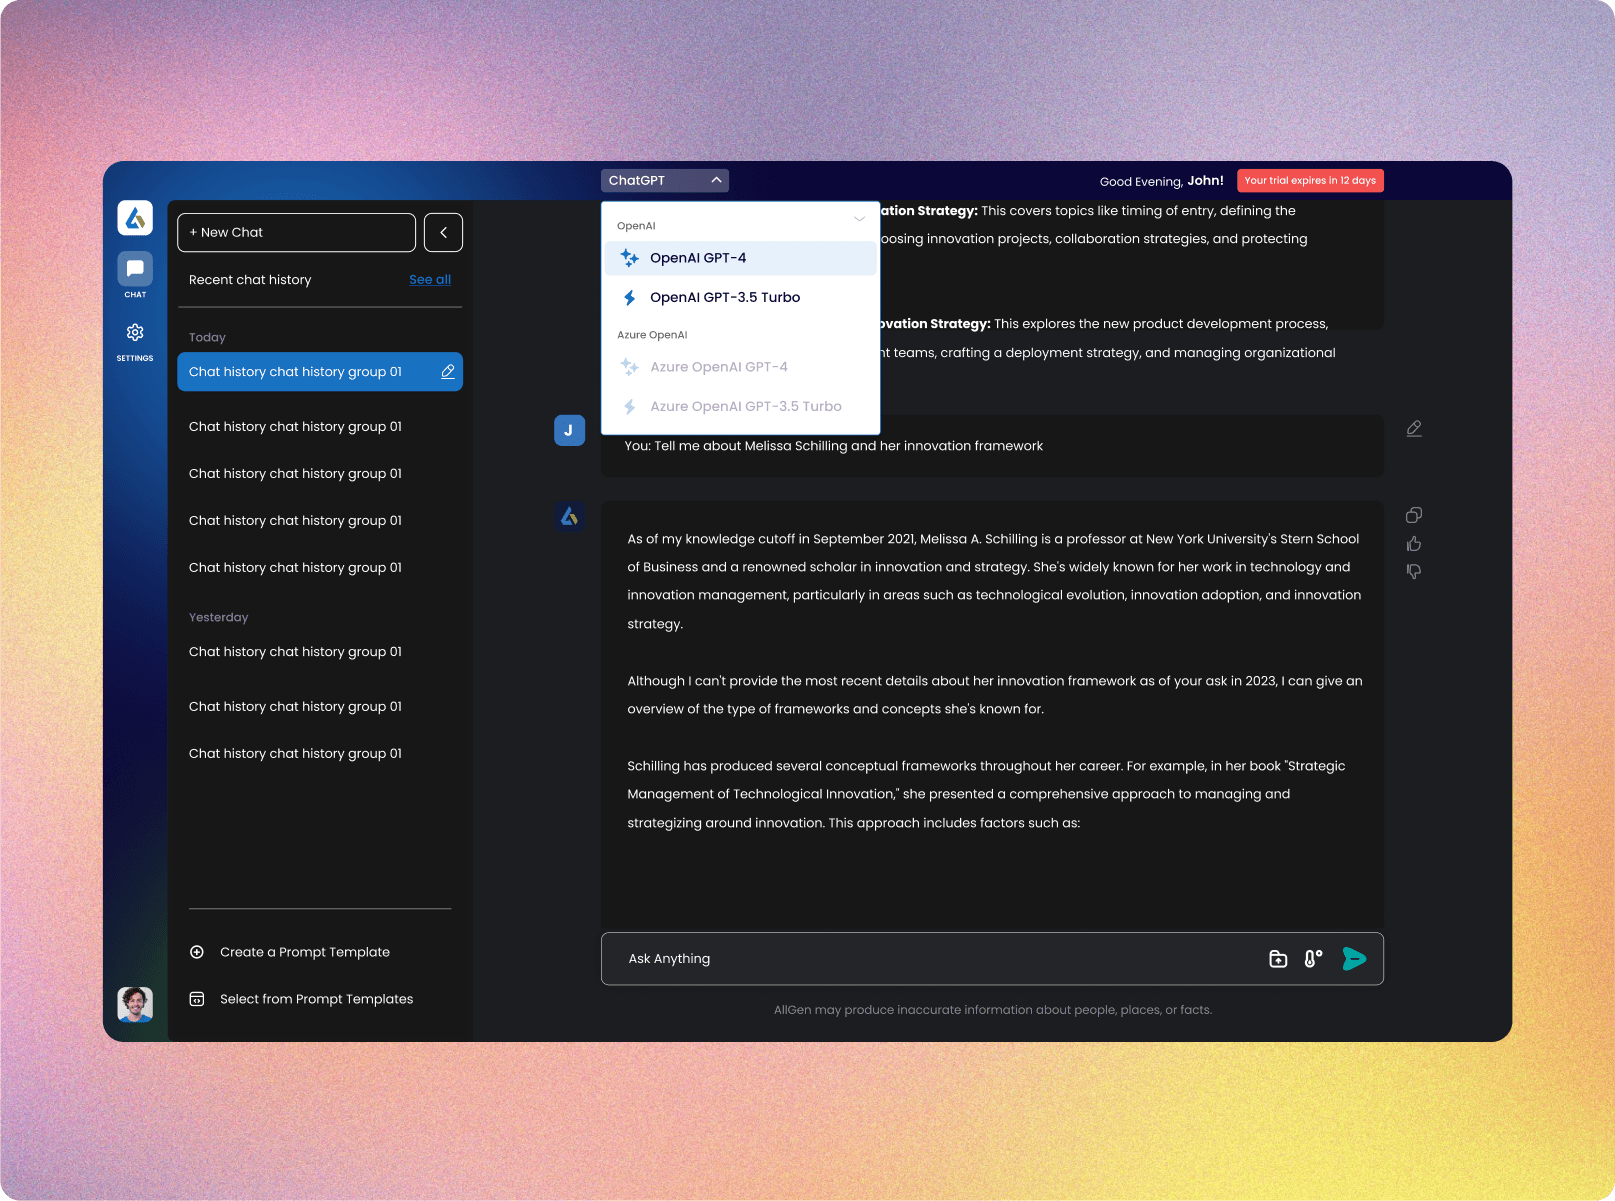Open the Settings gear icon
Screen dimensions: 1615x1201
[135, 332]
